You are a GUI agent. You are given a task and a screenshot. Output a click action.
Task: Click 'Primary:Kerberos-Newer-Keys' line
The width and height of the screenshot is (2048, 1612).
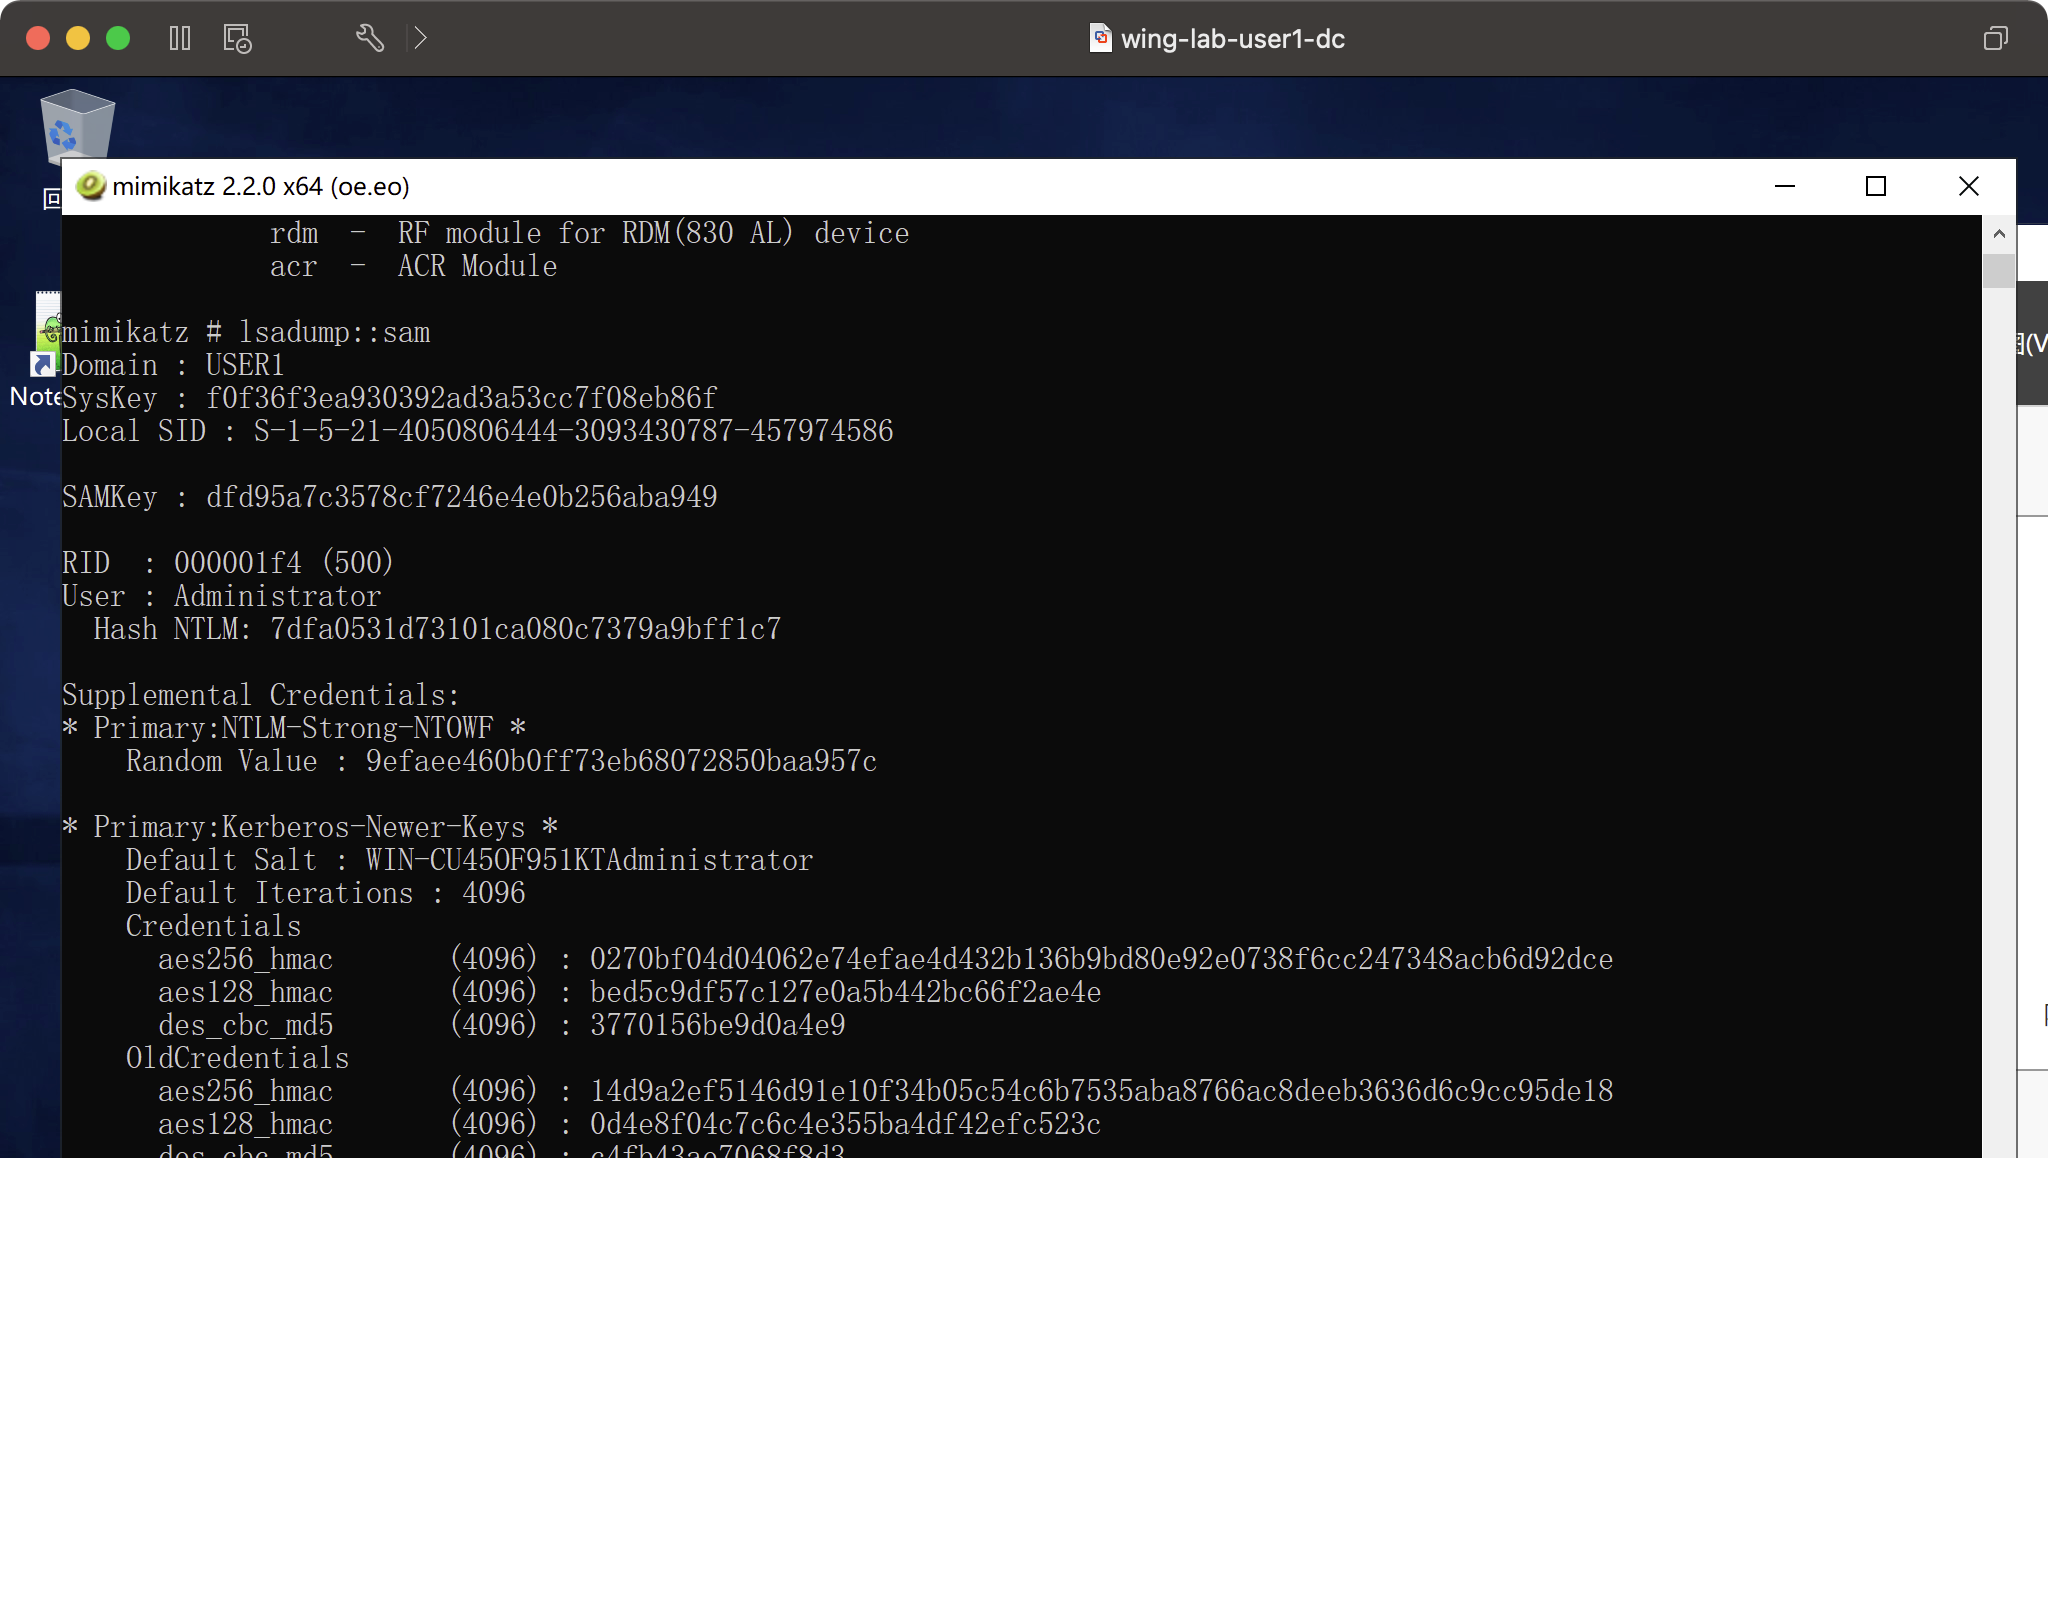pyautogui.click(x=310, y=827)
